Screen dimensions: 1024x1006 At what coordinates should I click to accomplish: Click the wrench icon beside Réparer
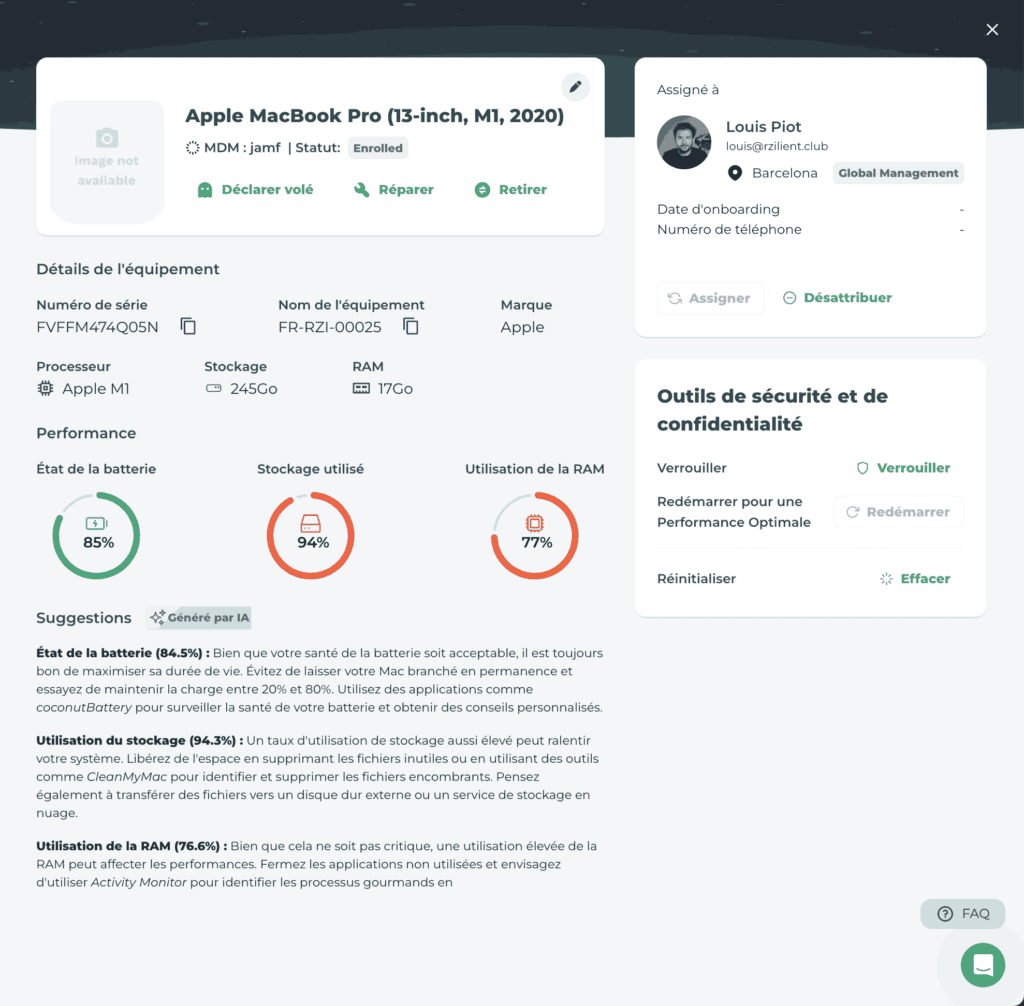(362, 190)
